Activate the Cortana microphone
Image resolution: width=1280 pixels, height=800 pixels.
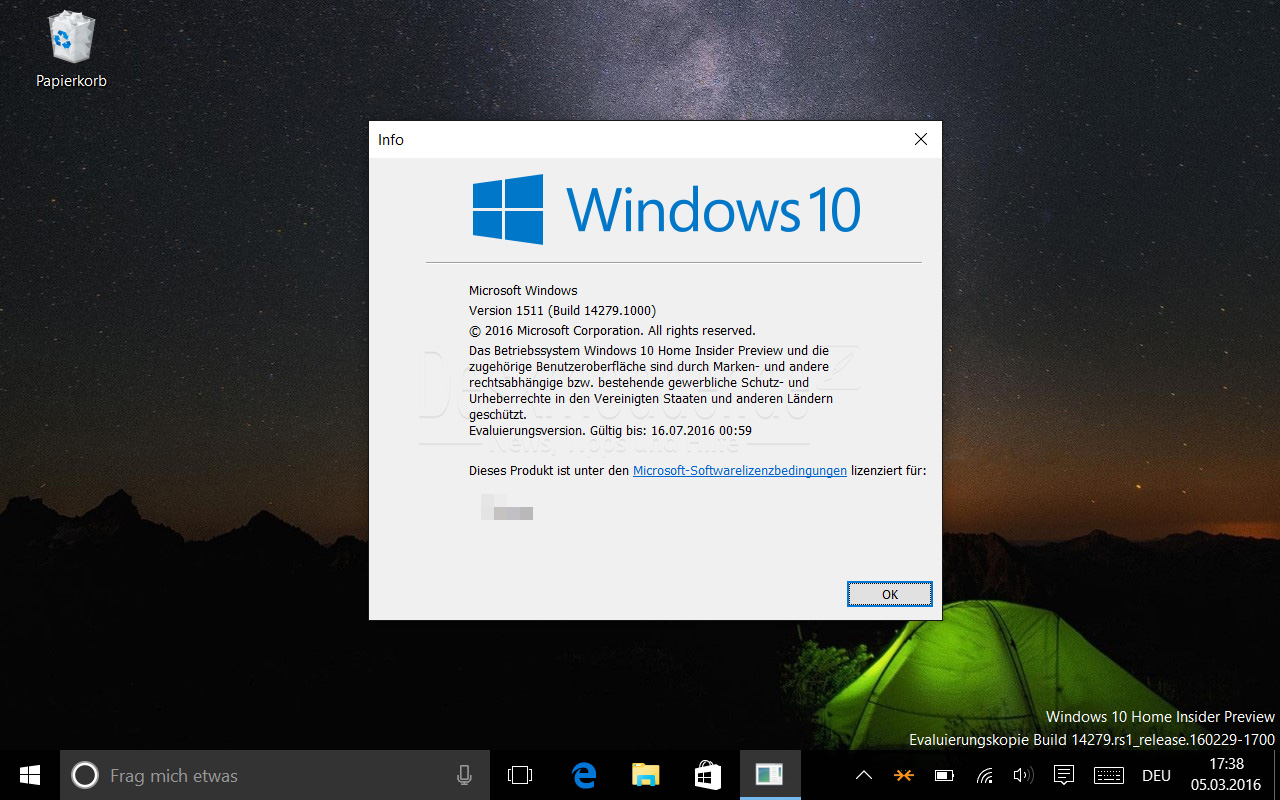pyautogui.click(x=464, y=775)
